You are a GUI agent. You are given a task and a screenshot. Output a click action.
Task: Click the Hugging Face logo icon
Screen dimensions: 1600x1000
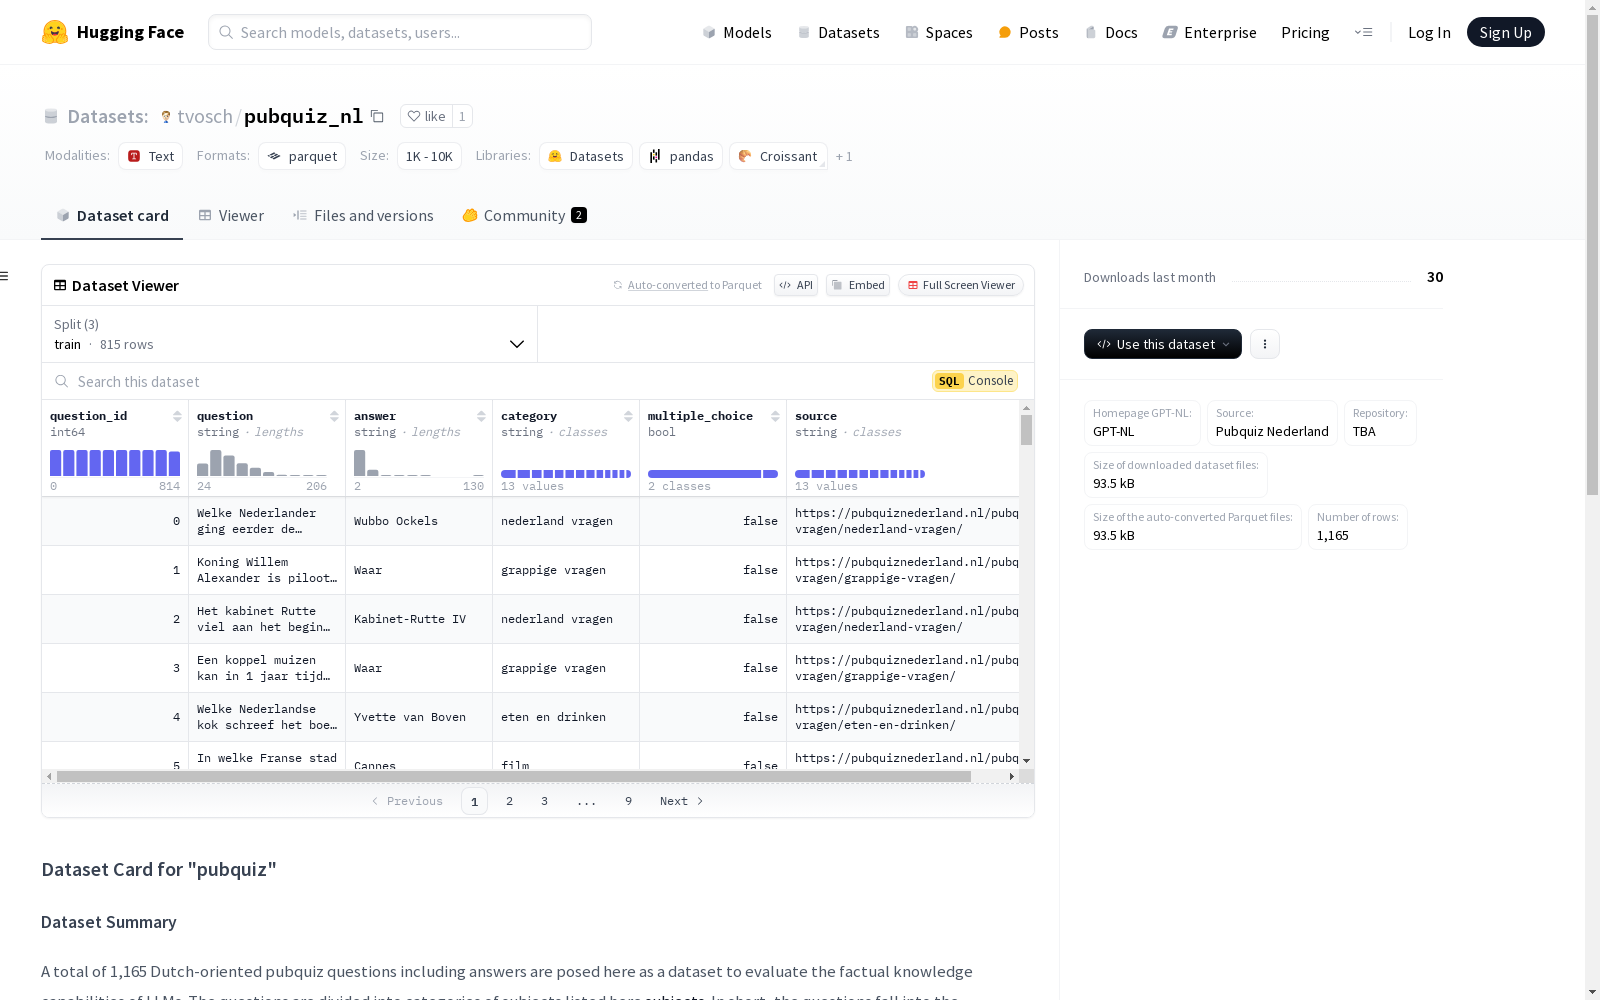55,32
